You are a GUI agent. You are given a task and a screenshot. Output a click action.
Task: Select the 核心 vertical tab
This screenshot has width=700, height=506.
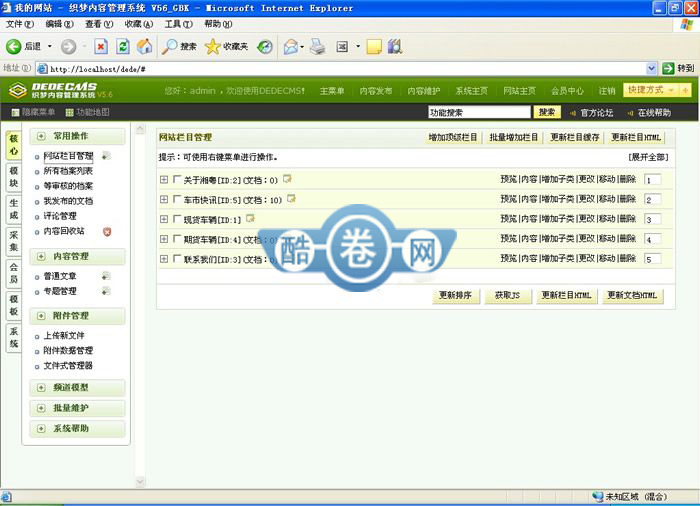(14, 145)
